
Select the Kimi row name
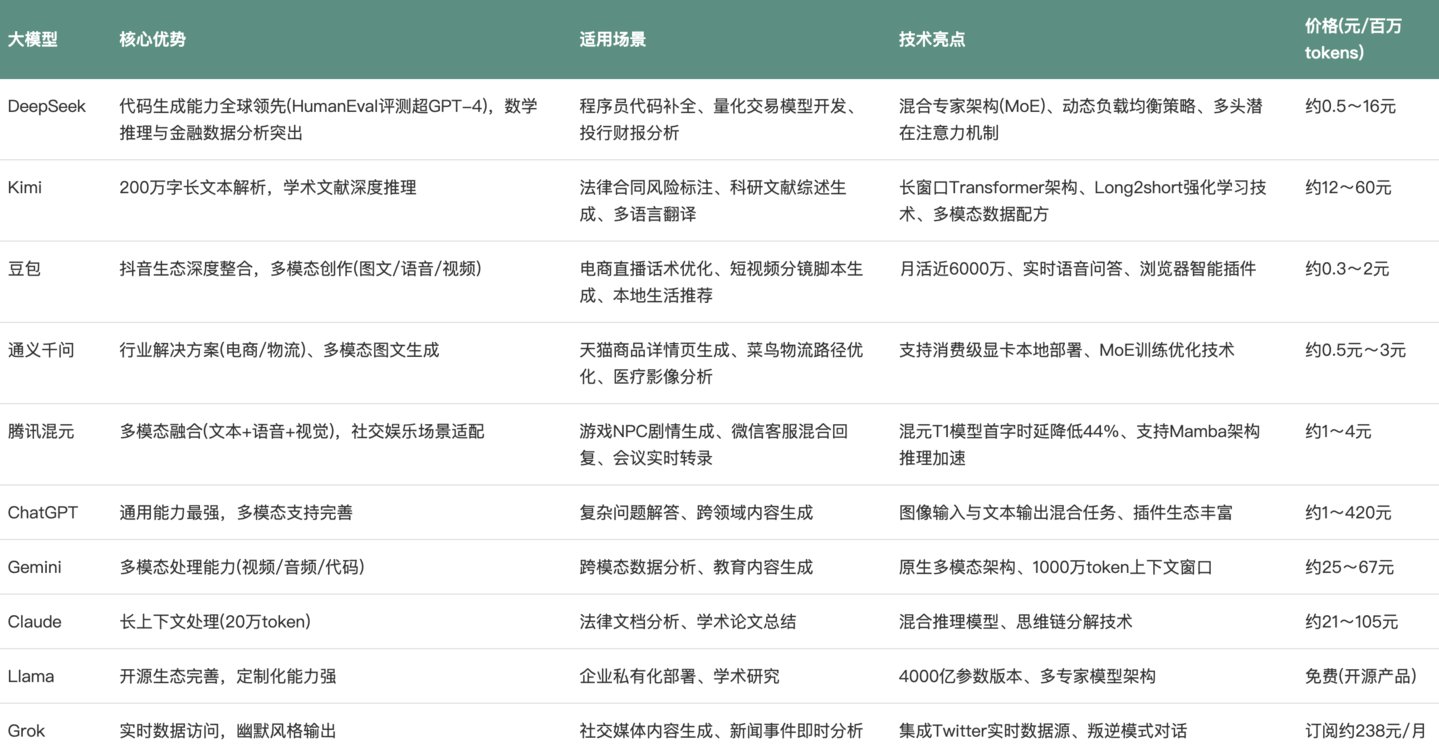(x=25, y=188)
